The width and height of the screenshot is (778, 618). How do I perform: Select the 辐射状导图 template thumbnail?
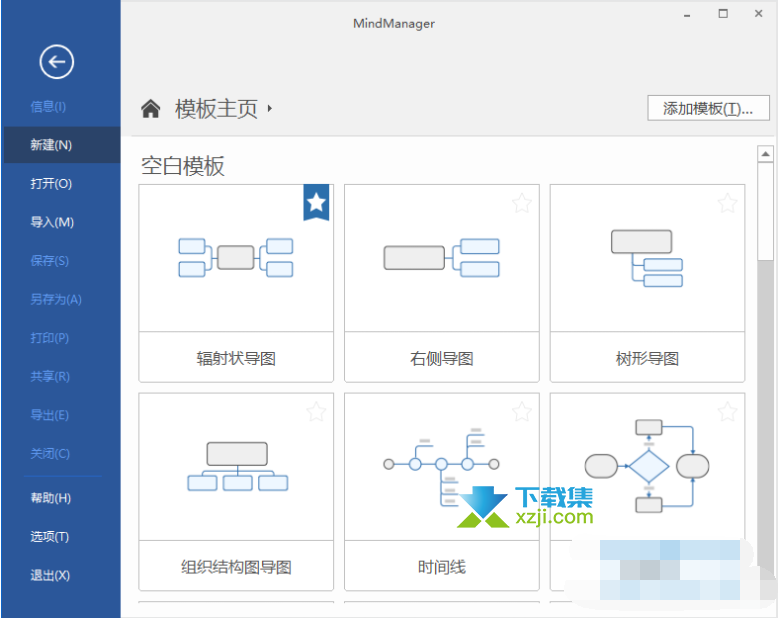pos(236,258)
